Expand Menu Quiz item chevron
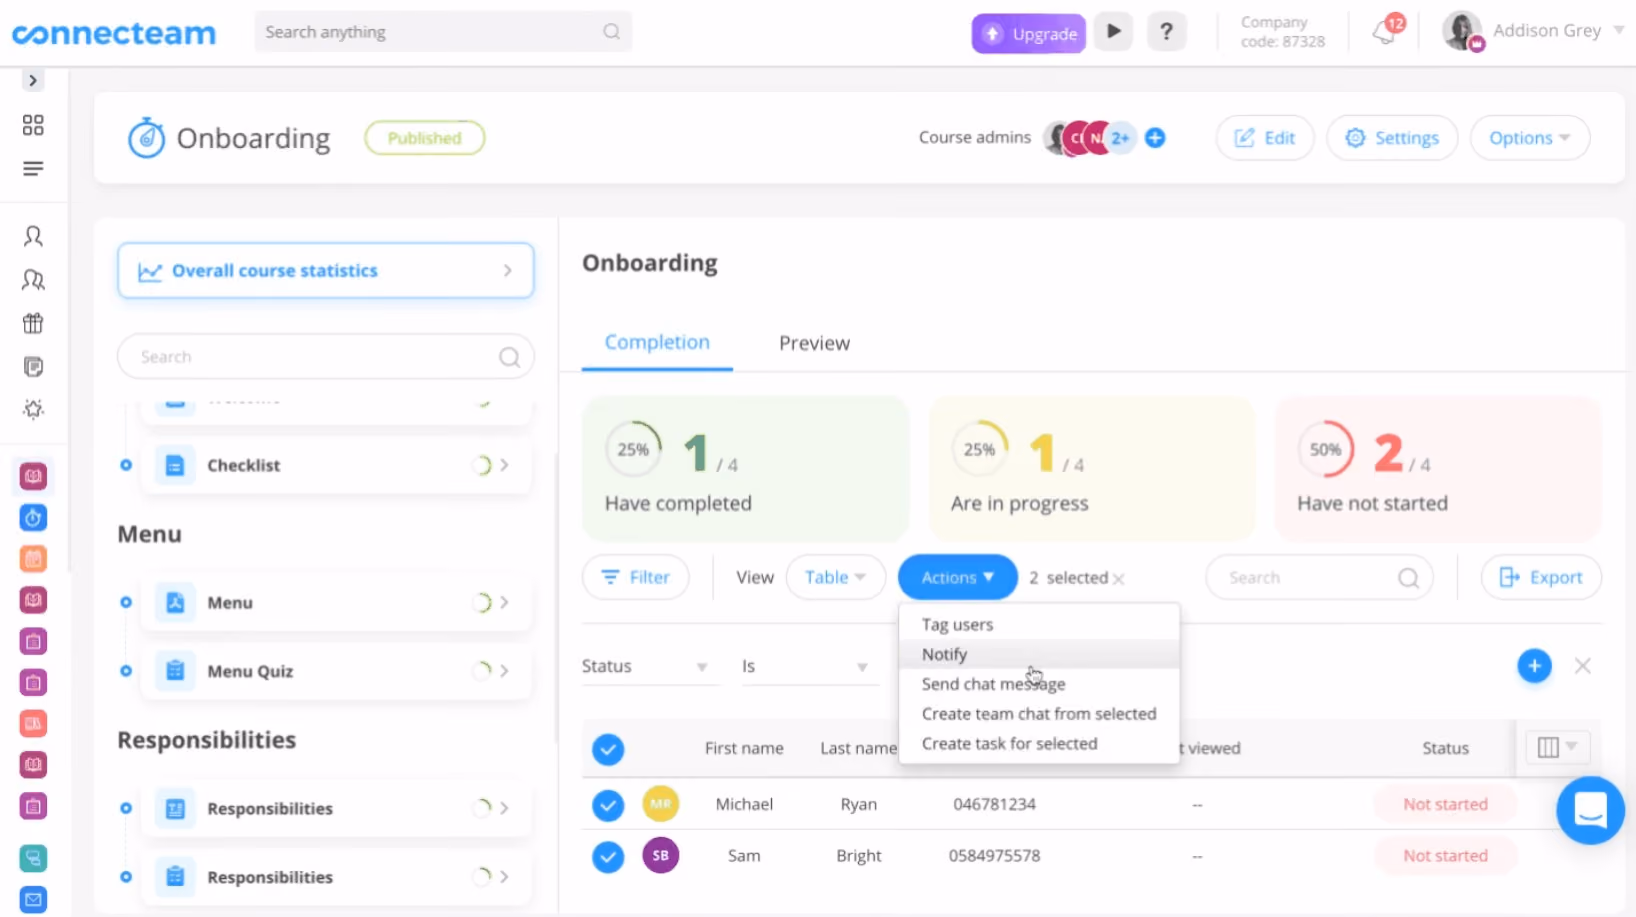This screenshot has width=1636, height=917. (504, 671)
